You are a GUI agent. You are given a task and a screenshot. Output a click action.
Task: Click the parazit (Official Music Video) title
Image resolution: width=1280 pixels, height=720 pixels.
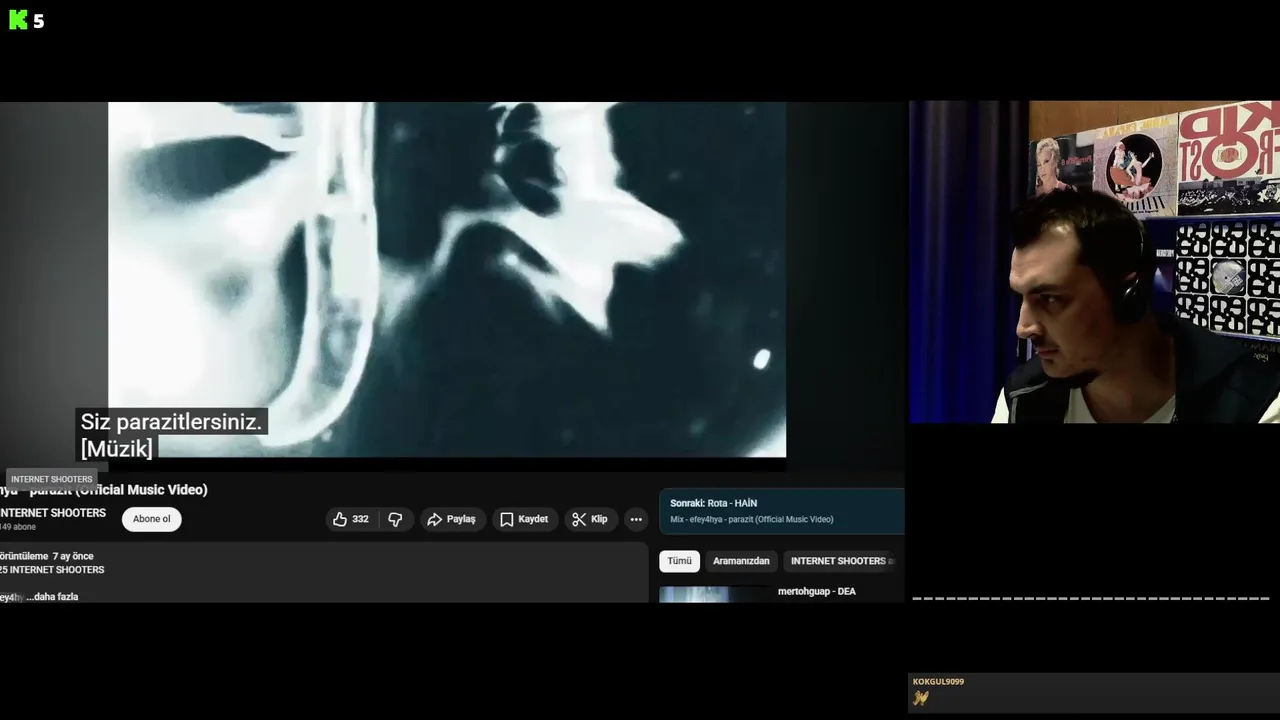pyautogui.click(x=104, y=489)
